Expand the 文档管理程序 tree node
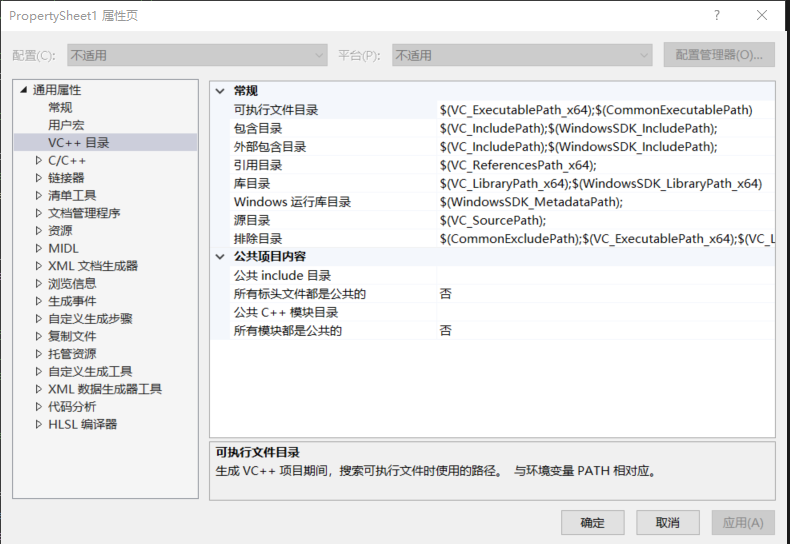Image resolution: width=790 pixels, height=544 pixels. click(x=39, y=213)
